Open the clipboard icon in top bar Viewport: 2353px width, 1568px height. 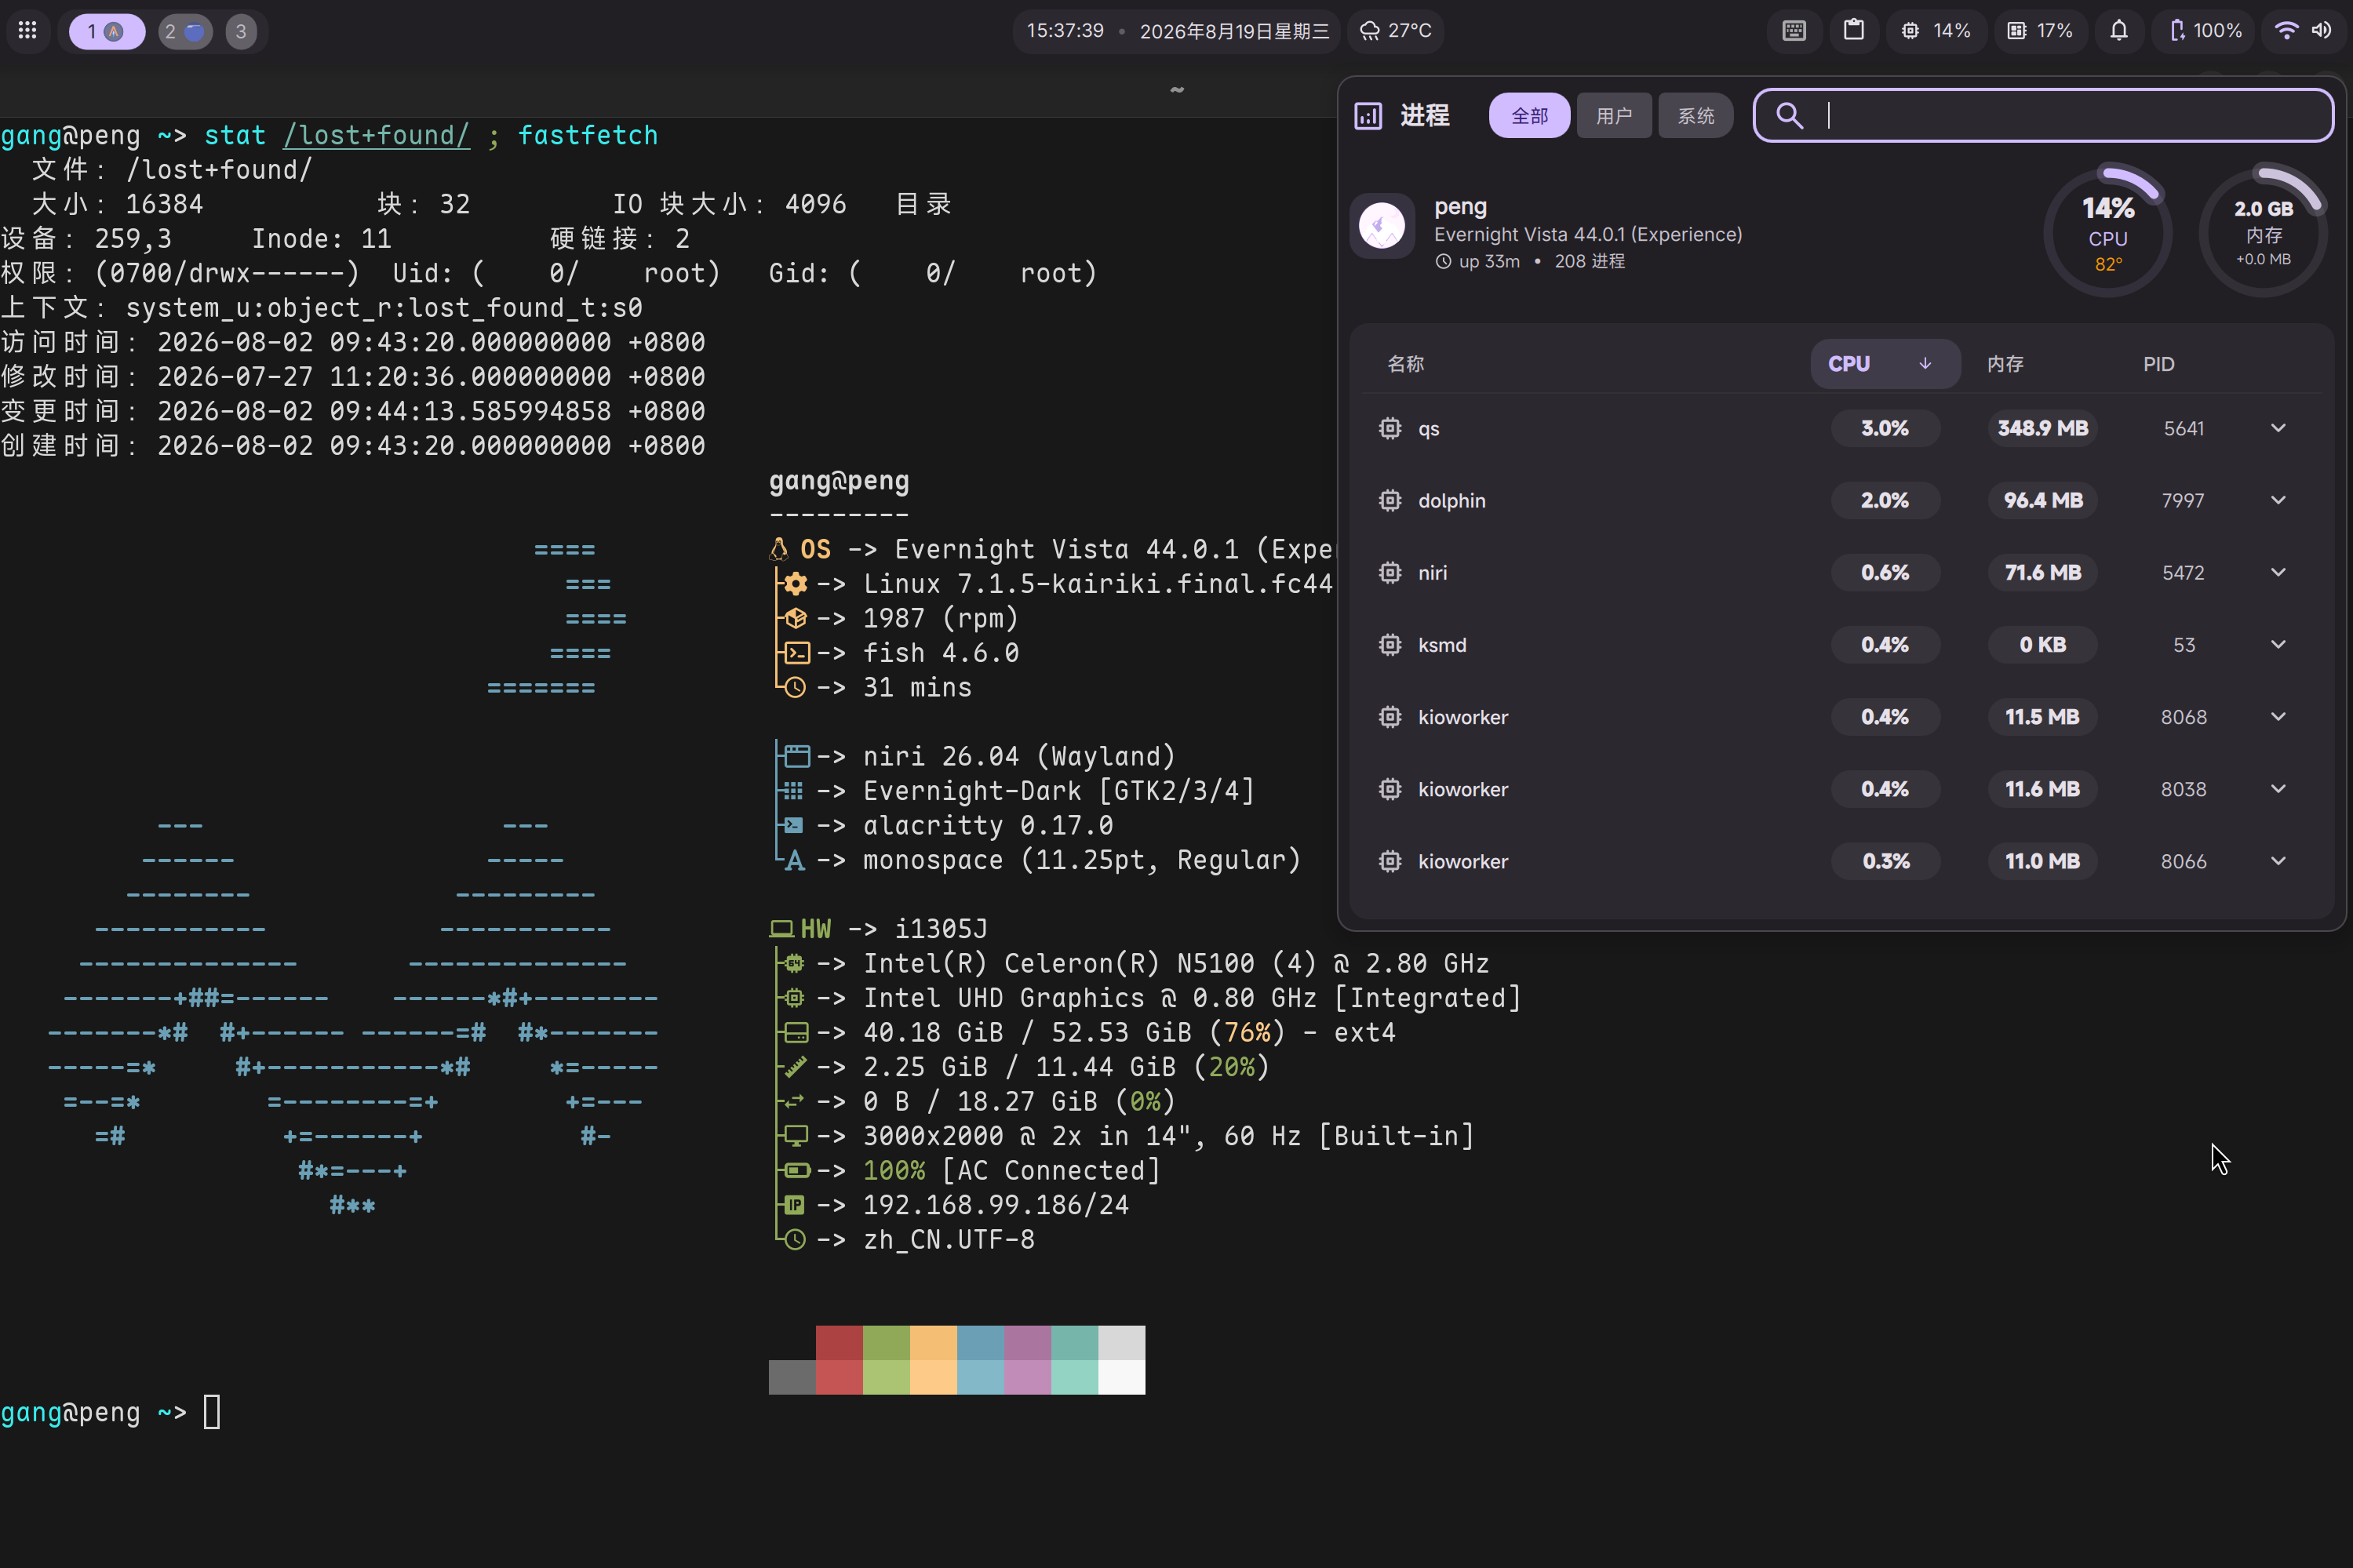(x=1854, y=31)
